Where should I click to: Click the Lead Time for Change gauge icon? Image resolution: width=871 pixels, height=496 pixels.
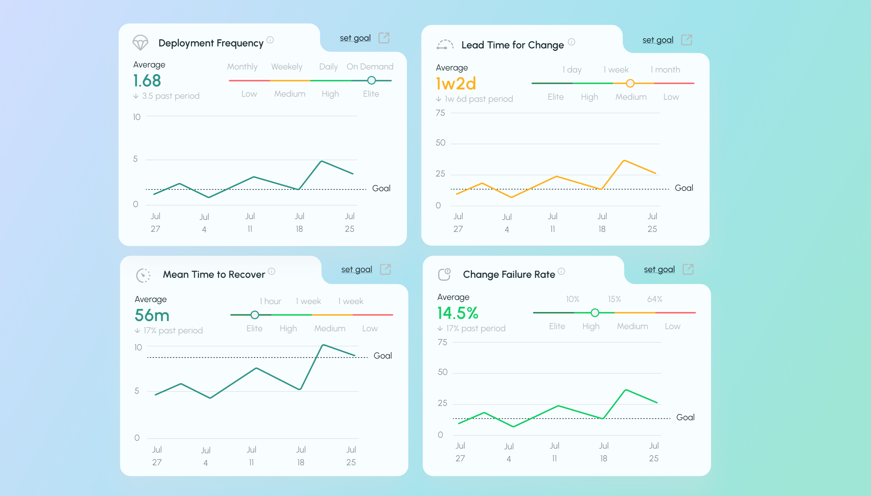(444, 44)
